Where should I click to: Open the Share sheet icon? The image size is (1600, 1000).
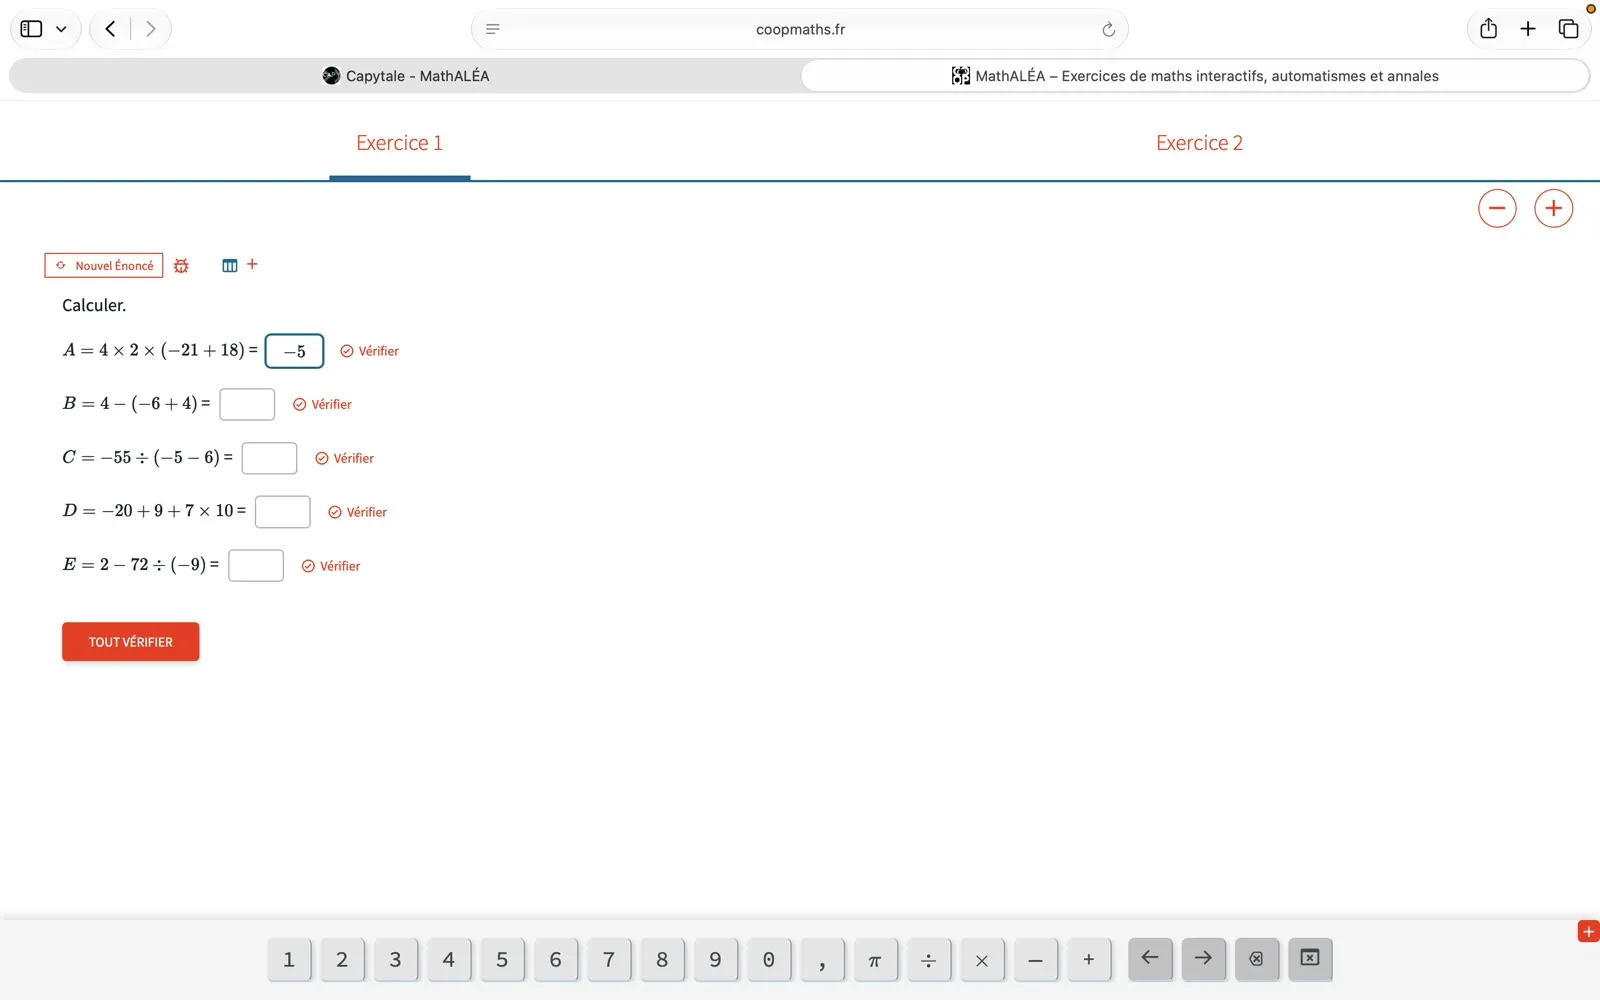coord(1488,29)
